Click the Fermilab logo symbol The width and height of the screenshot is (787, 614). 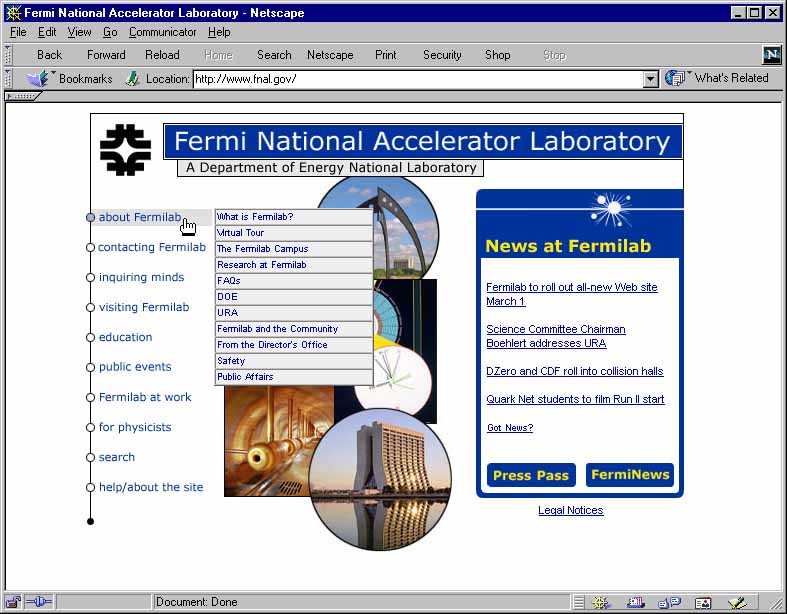coord(125,150)
